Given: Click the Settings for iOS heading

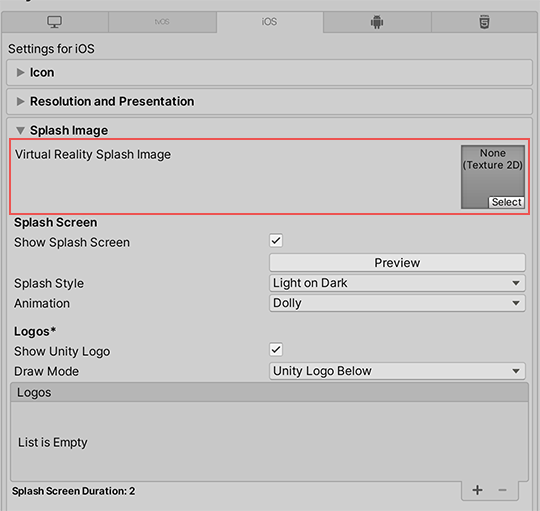Looking at the screenshot, I should tap(51, 49).
